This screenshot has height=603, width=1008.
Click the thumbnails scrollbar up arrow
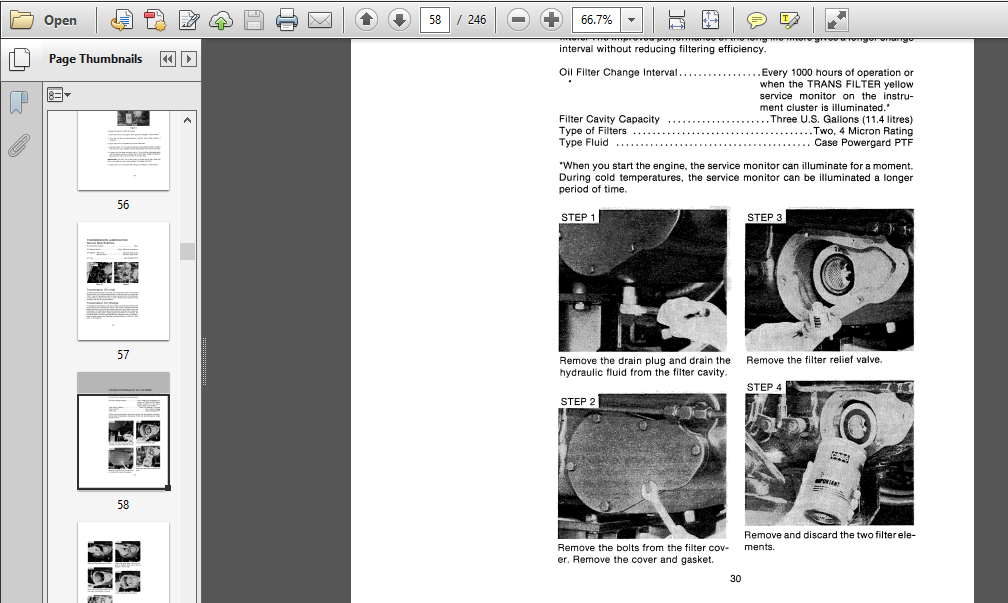coord(187,120)
